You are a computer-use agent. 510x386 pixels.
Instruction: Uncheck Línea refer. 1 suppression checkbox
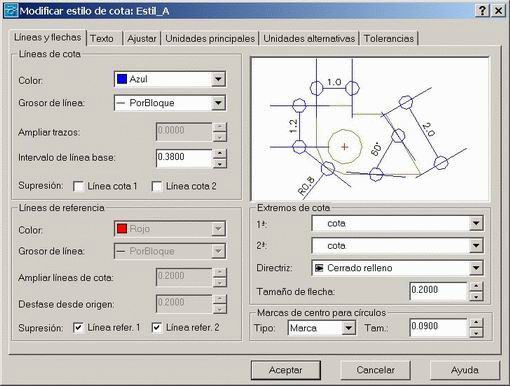point(78,328)
